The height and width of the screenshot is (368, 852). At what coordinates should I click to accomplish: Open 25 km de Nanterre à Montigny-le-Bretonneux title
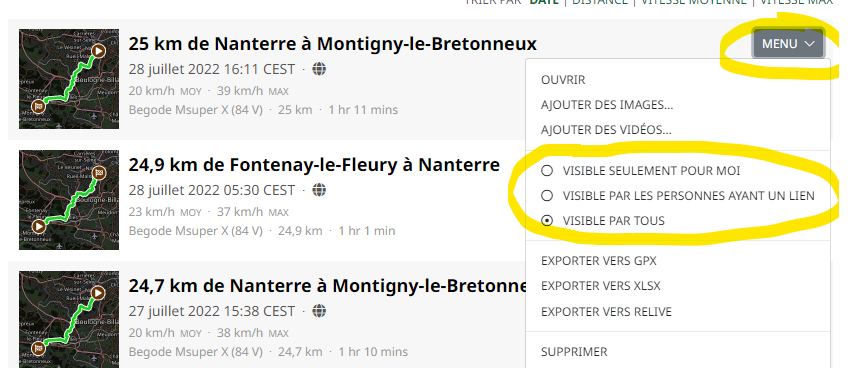pos(333,43)
